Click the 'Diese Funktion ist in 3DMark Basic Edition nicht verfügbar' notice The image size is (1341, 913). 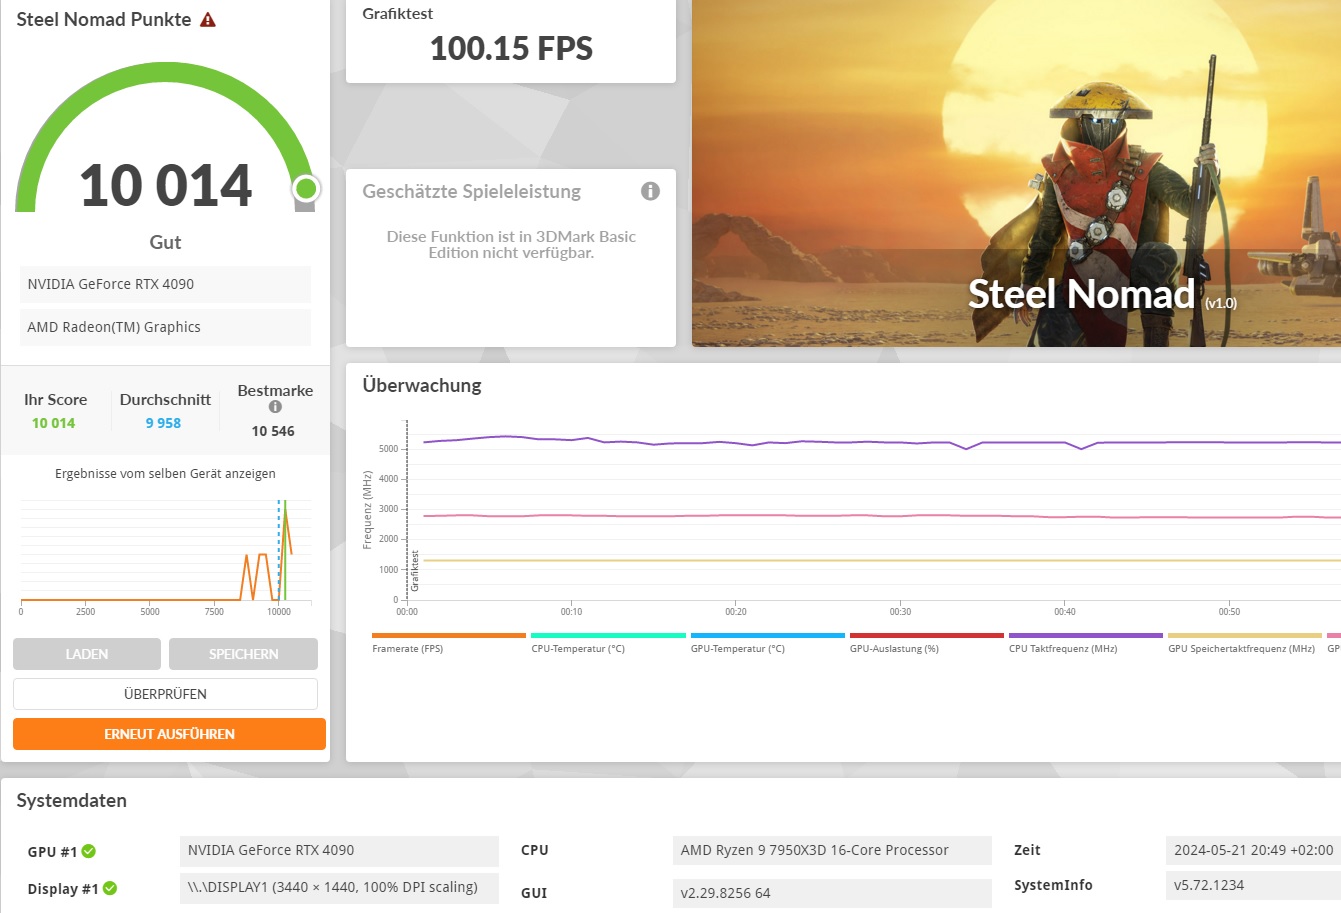click(511, 245)
